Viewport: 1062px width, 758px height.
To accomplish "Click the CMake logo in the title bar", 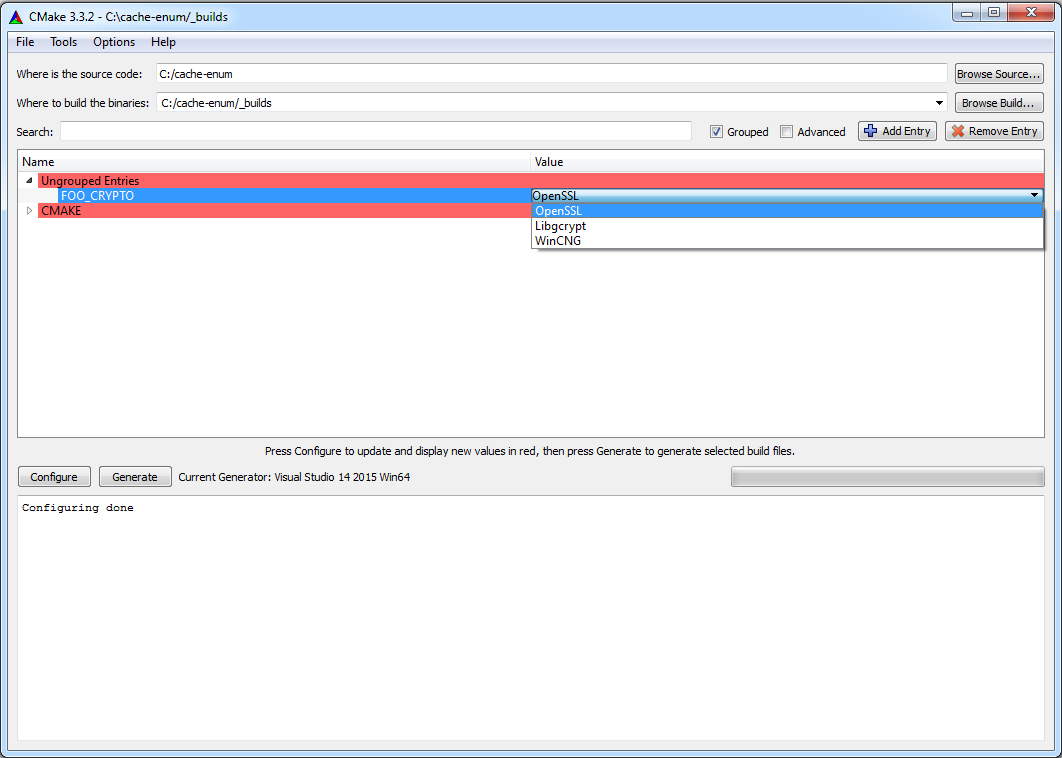I will (x=14, y=13).
